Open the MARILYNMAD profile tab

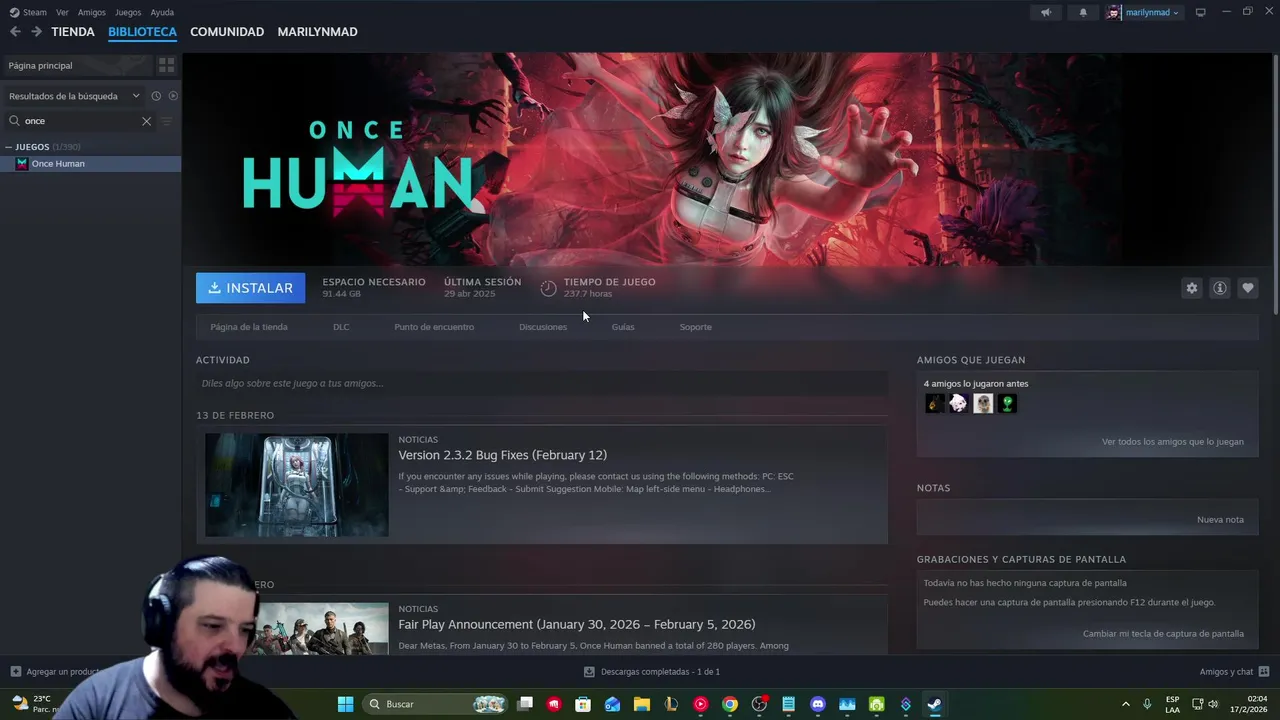317,32
